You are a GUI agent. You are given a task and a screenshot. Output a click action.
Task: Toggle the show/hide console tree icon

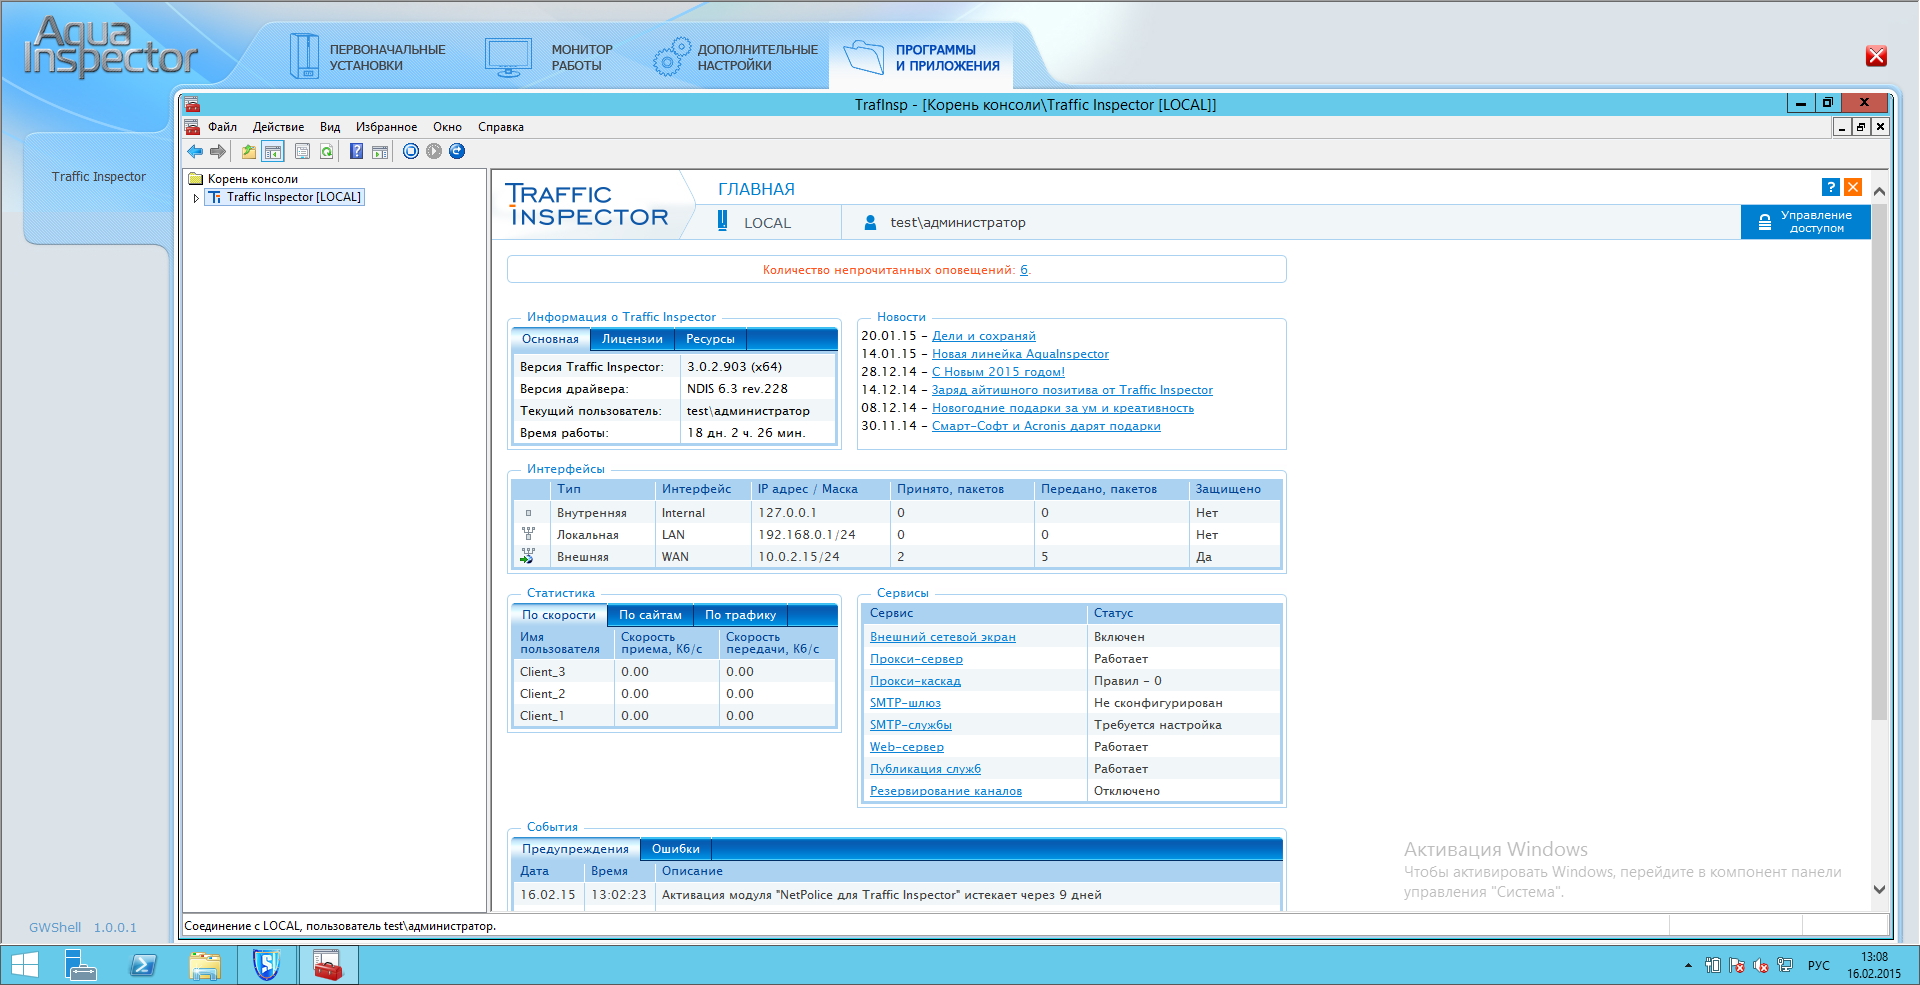tap(273, 151)
